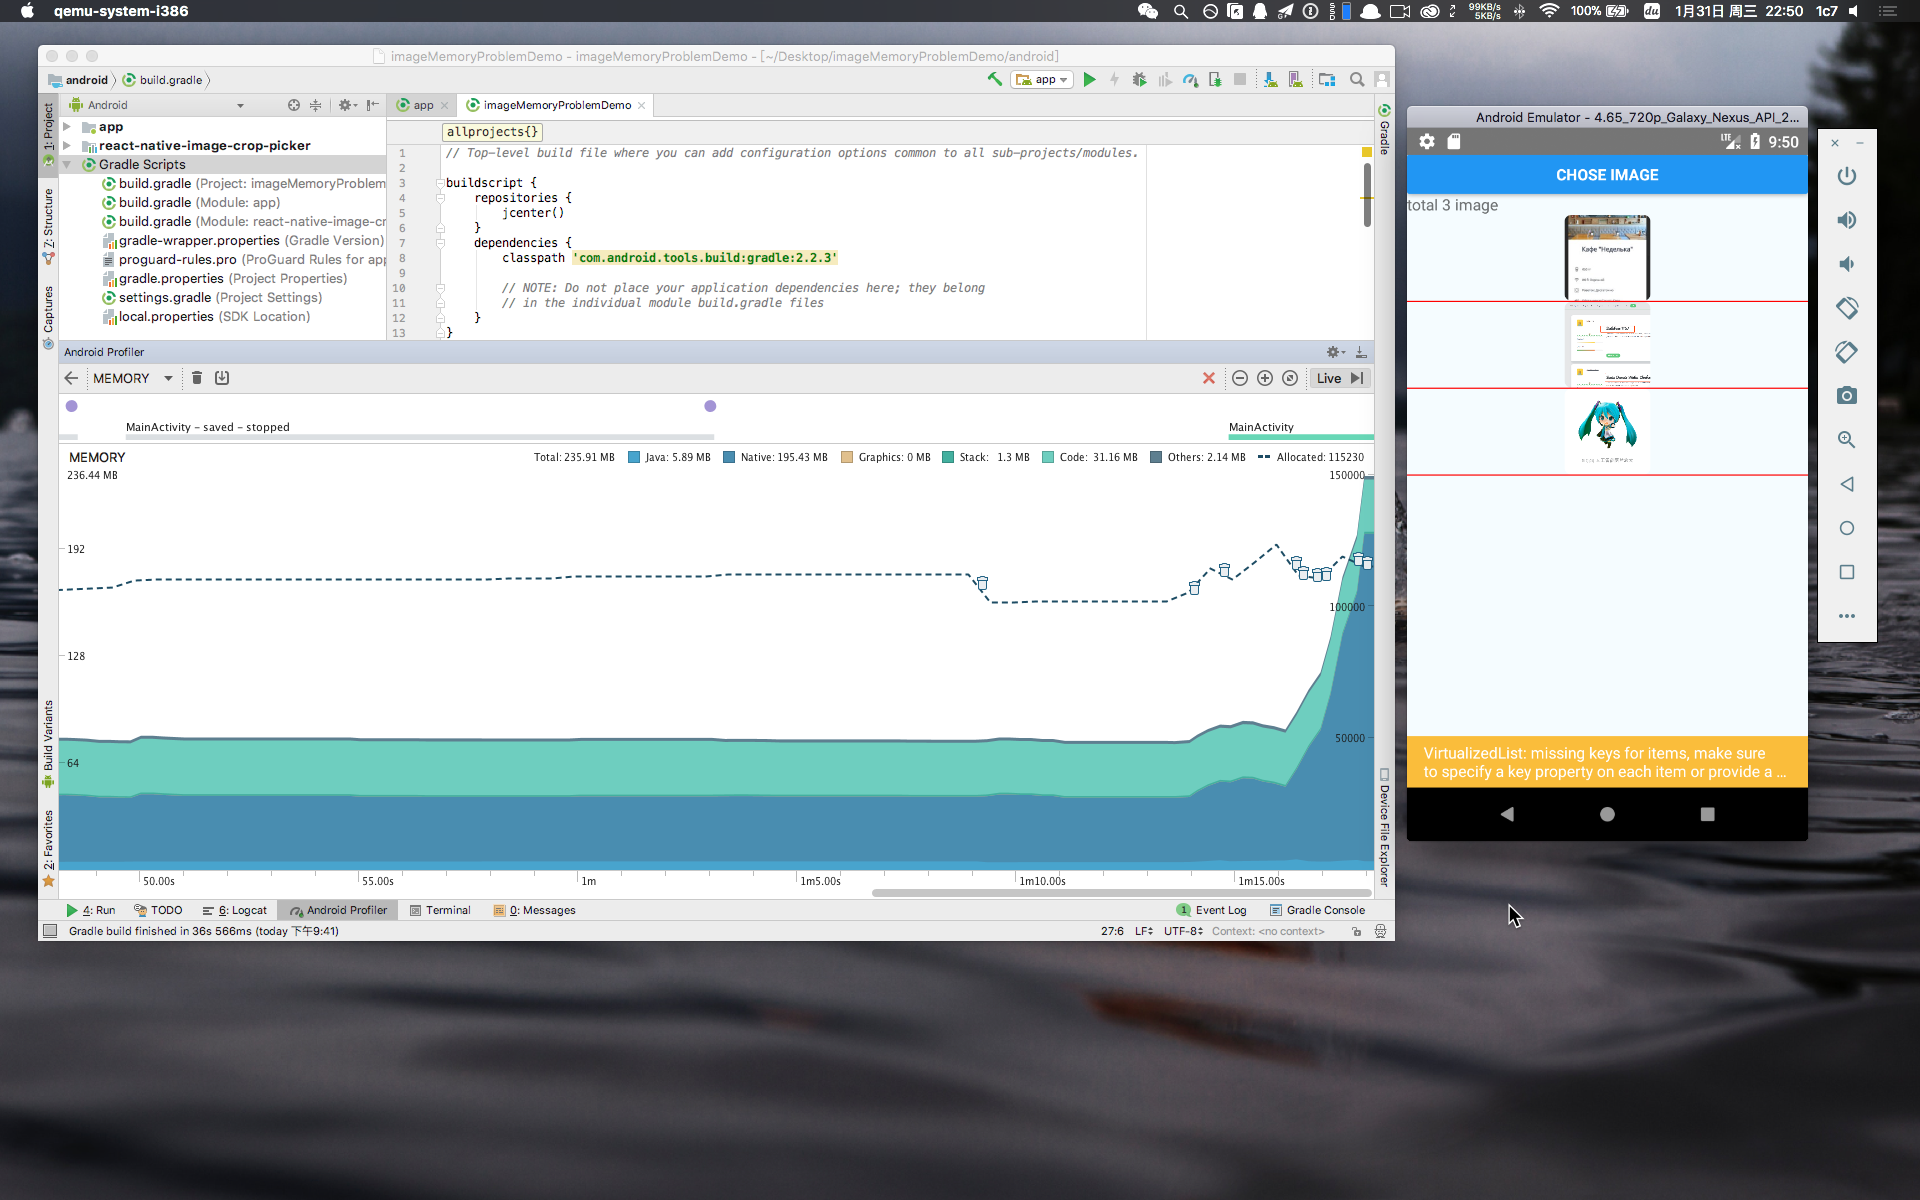Close the imageMemoryProblemDemo editor tab

tap(642, 105)
